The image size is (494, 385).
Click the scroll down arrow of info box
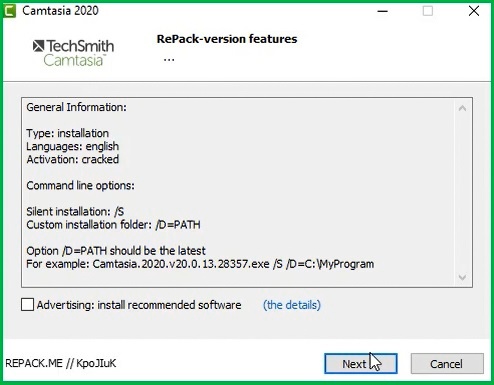pos(462,277)
